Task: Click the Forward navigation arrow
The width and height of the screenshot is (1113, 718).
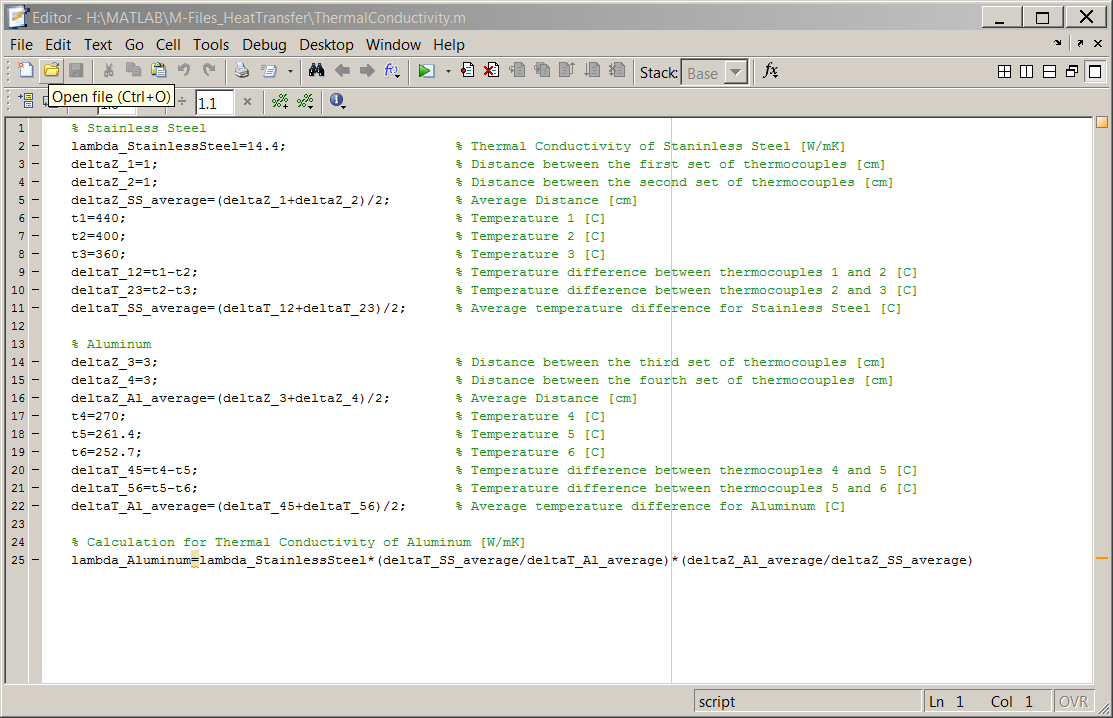Action: (x=367, y=70)
